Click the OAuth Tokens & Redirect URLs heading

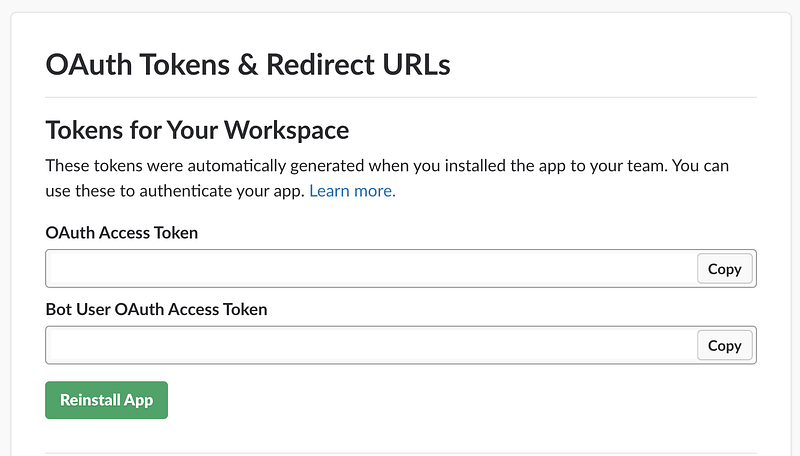point(248,64)
